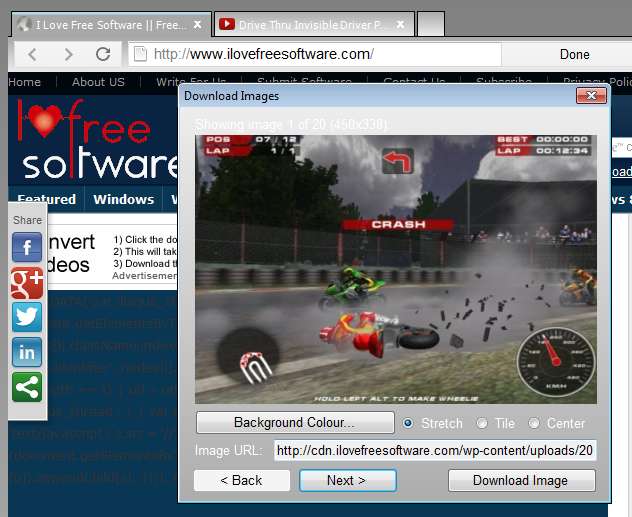Share on Google Plus from the Share sidebar

[x=27, y=283]
